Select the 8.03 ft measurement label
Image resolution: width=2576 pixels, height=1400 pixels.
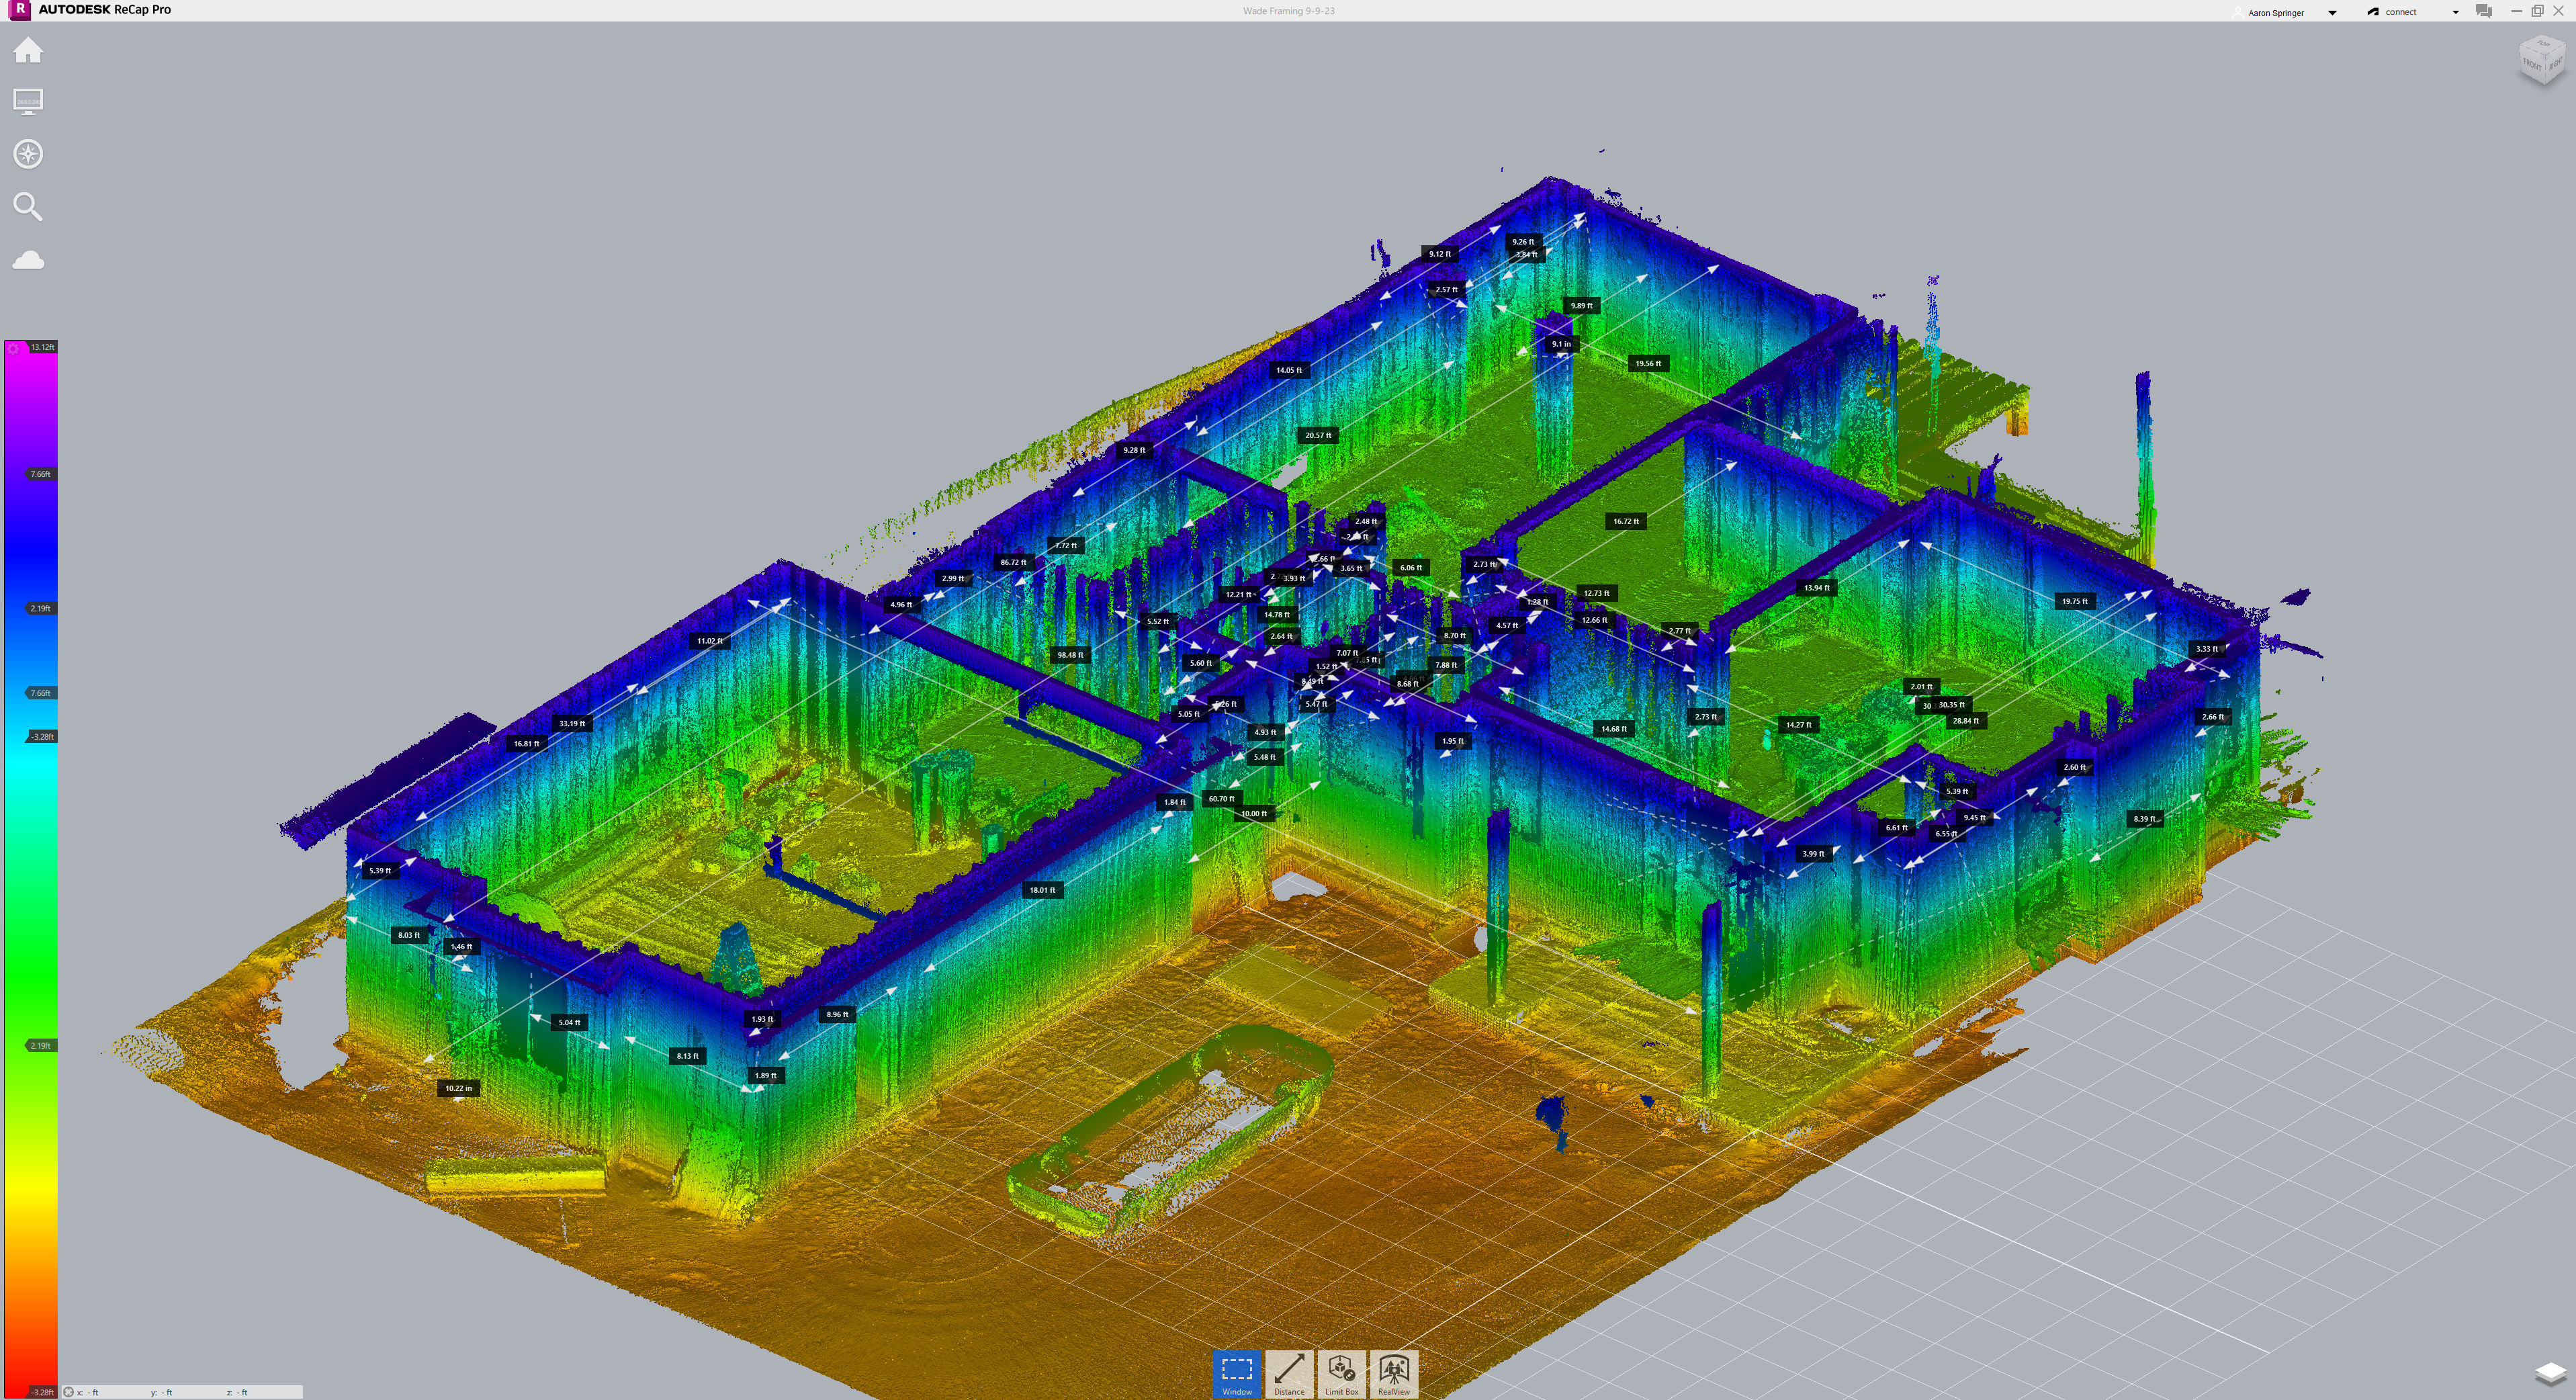point(409,935)
